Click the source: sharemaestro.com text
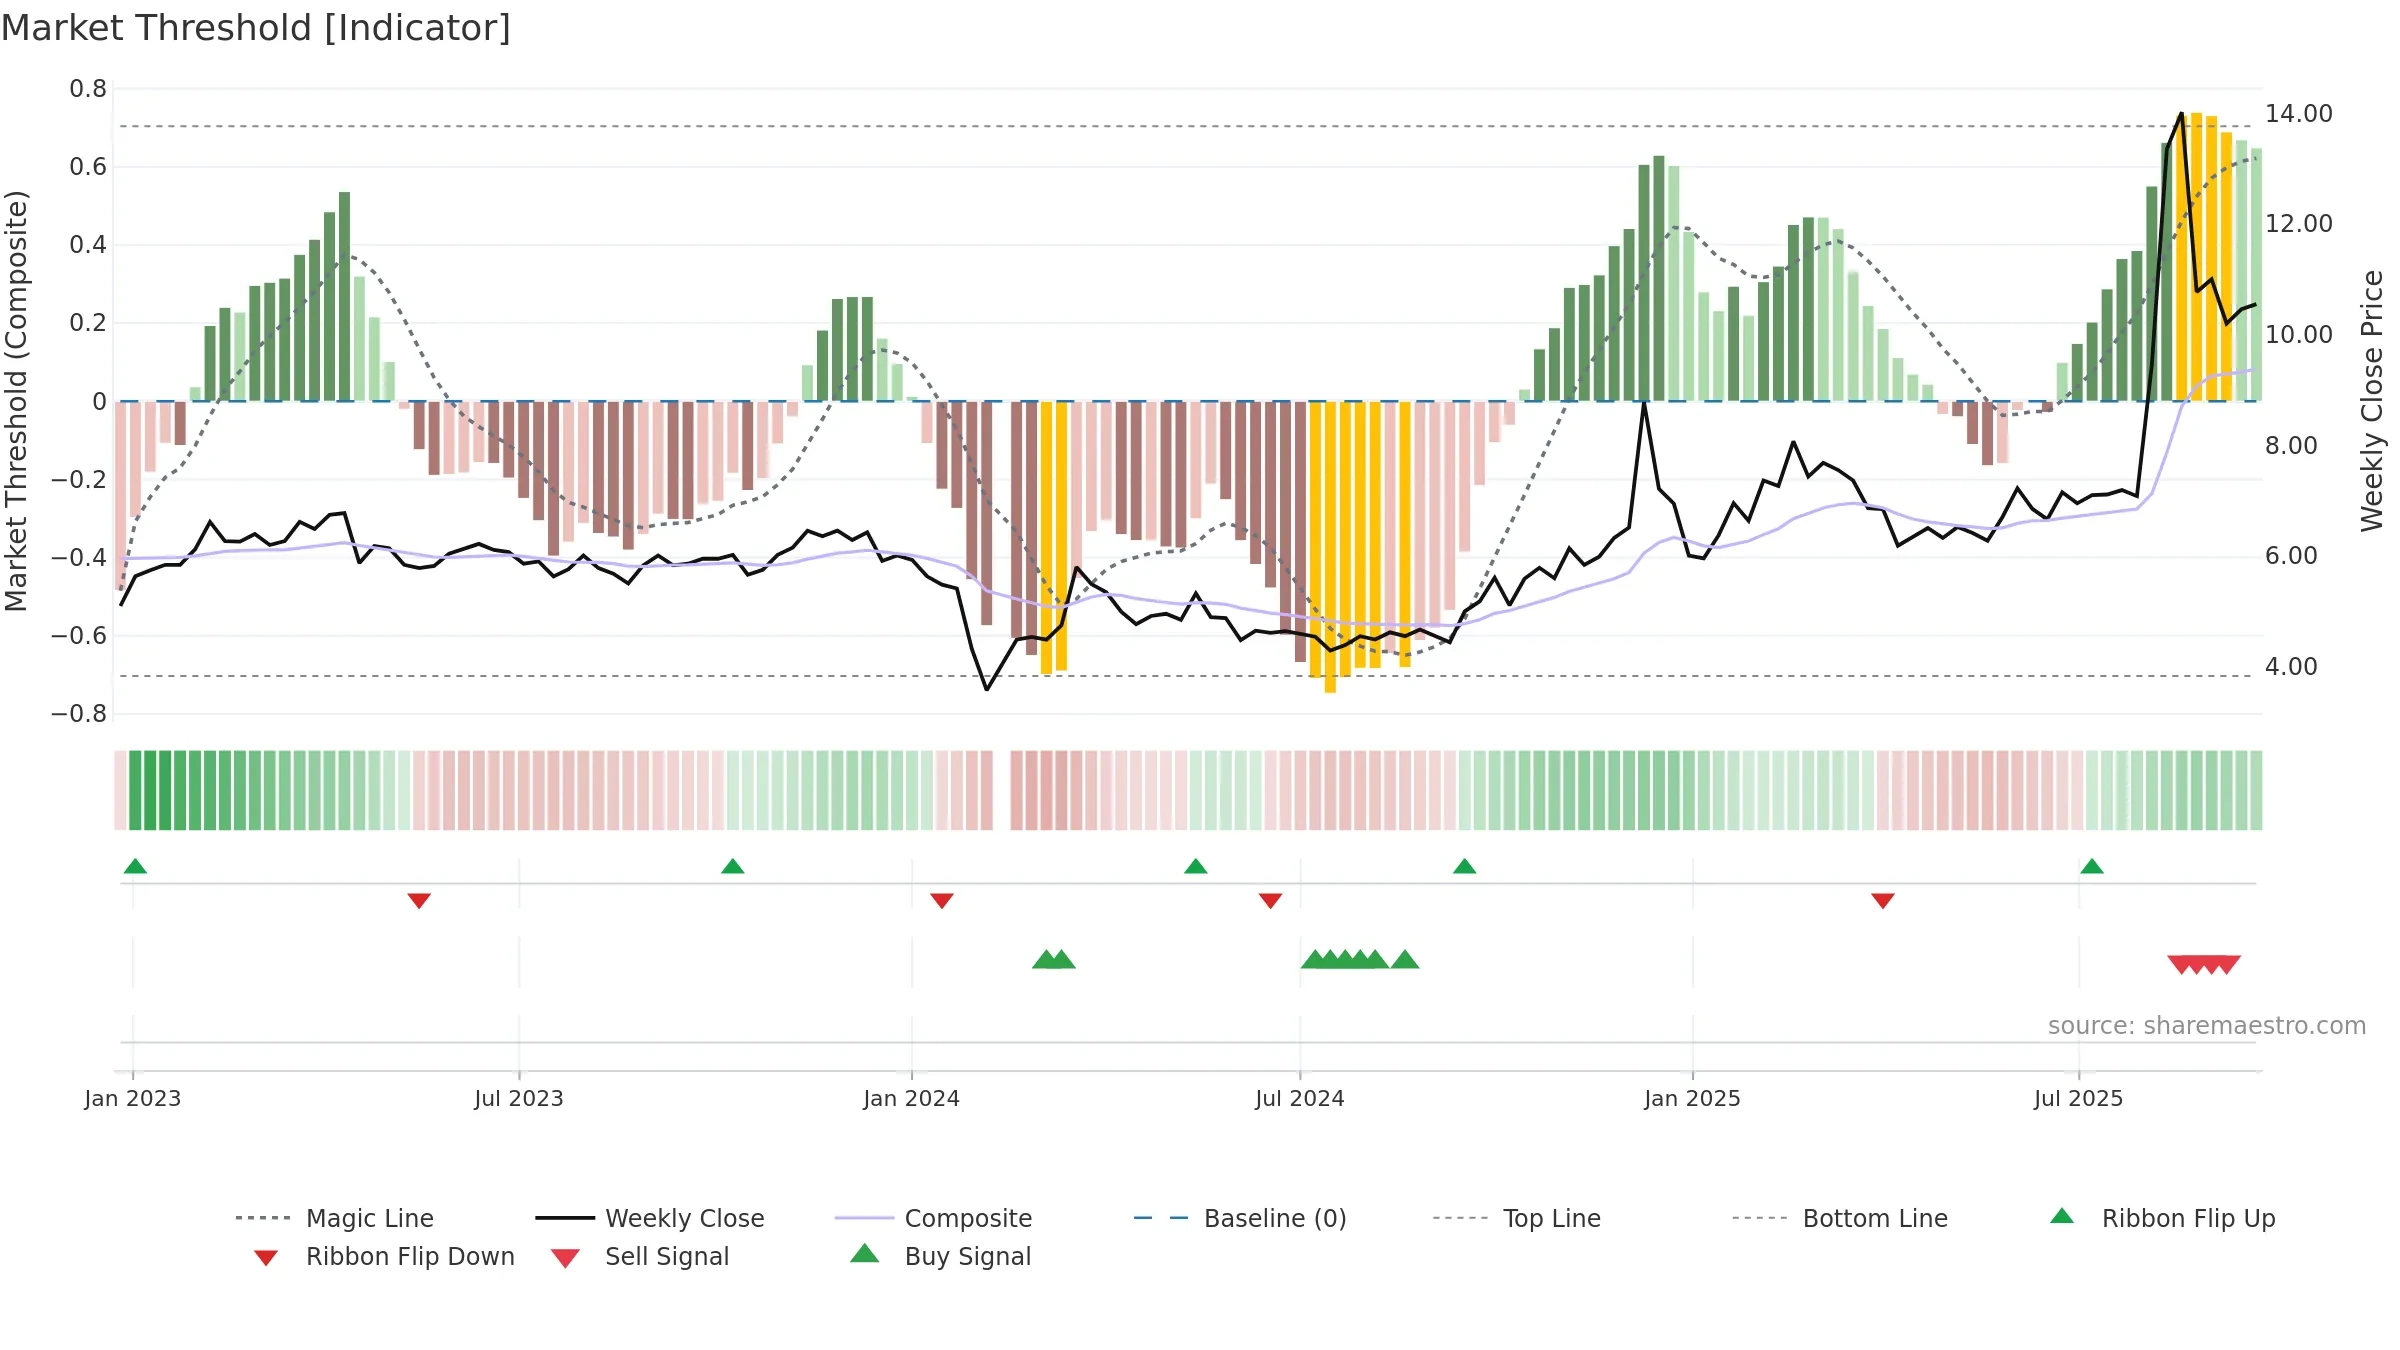Screen dimensions: 2400x1350 coord(2207,1026)
